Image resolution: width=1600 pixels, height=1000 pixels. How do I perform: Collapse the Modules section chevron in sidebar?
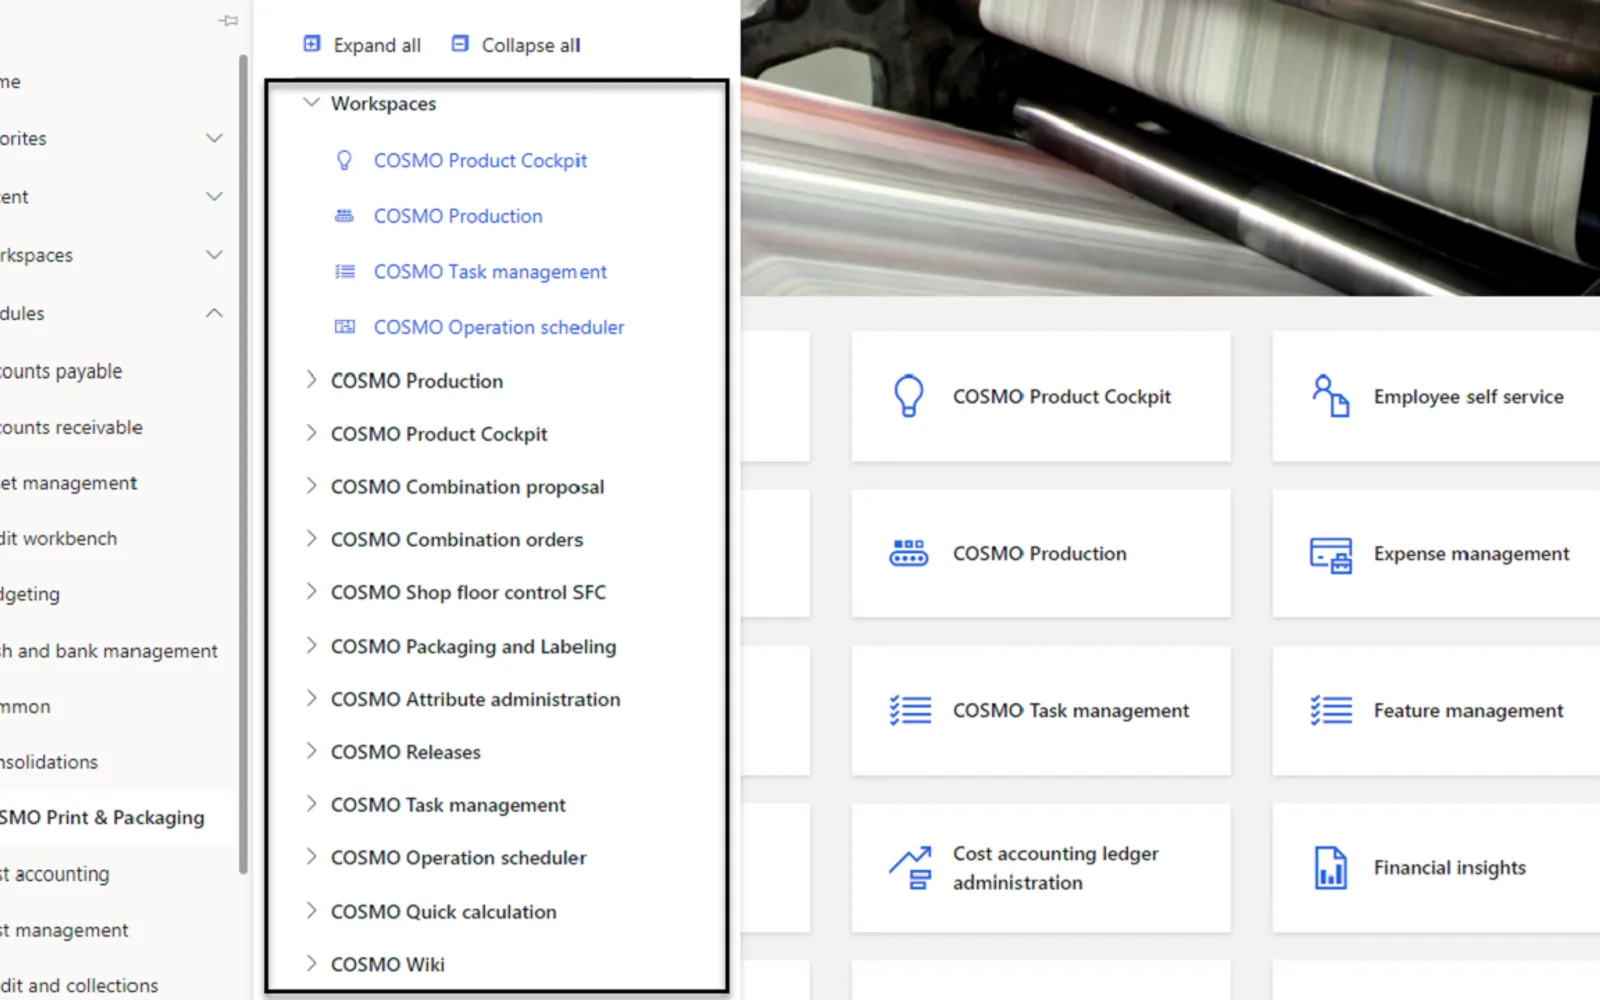(x=214, y=313)
